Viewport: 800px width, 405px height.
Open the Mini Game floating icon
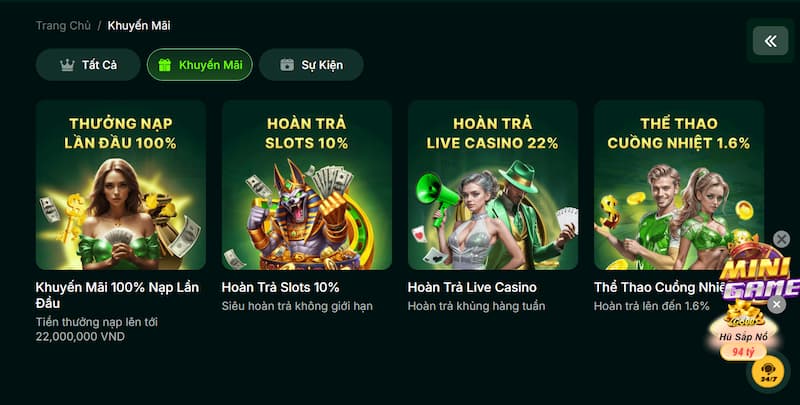759,273
